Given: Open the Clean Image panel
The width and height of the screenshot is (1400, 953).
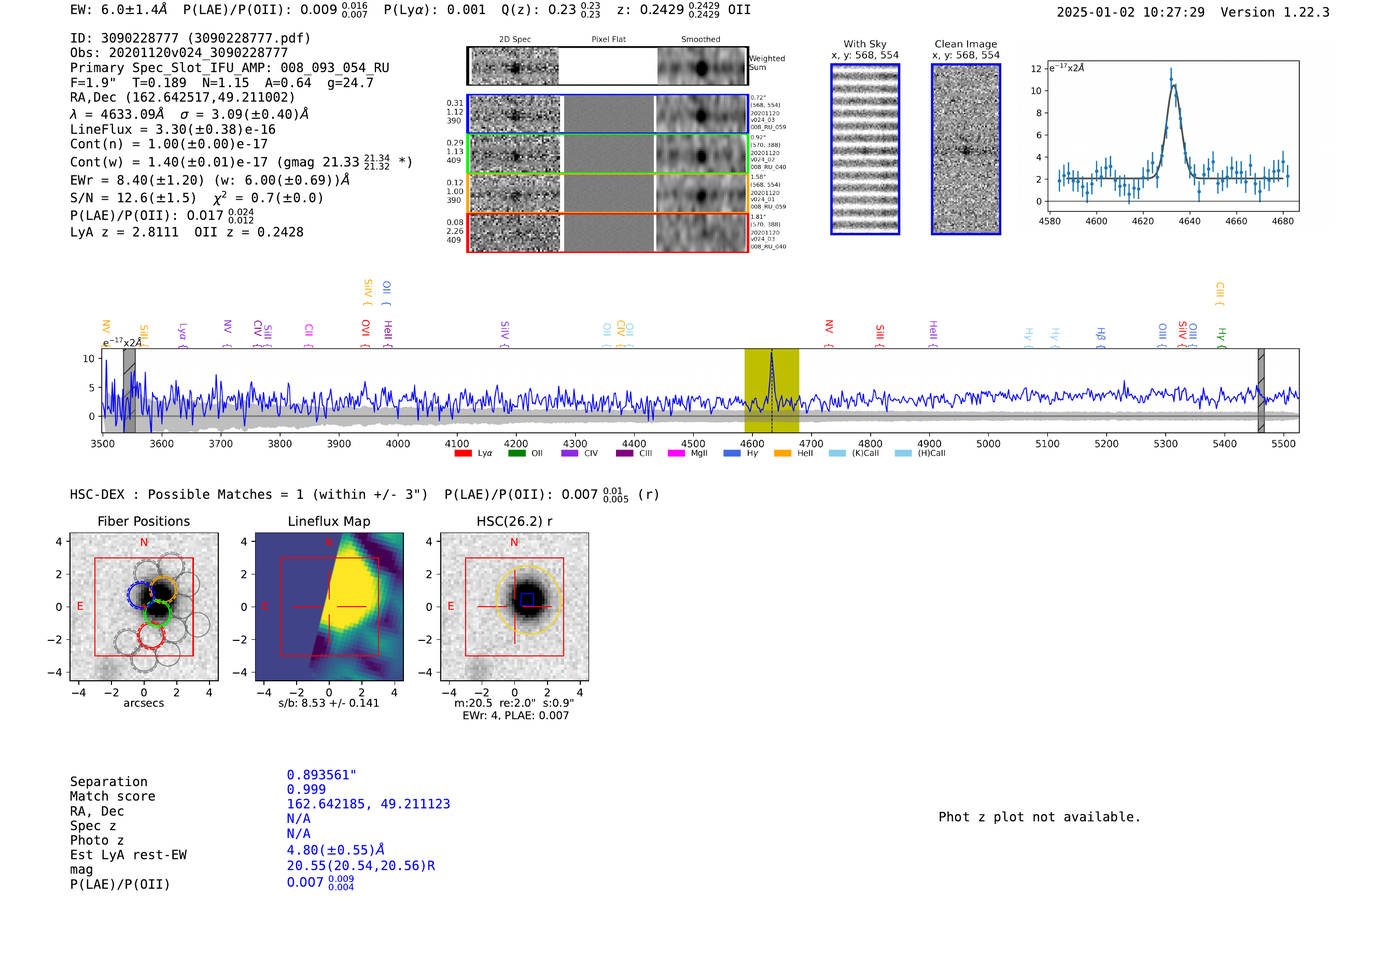Looking at the screenshot, I should coord(965,149).
